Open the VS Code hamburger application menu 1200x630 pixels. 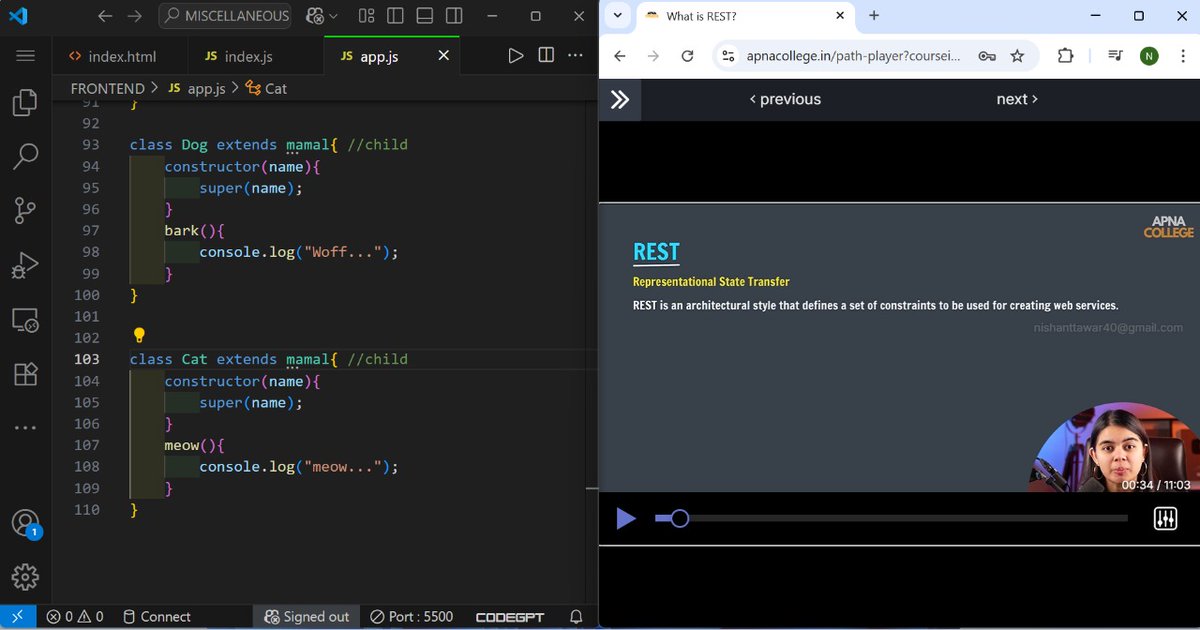(25, 56)
